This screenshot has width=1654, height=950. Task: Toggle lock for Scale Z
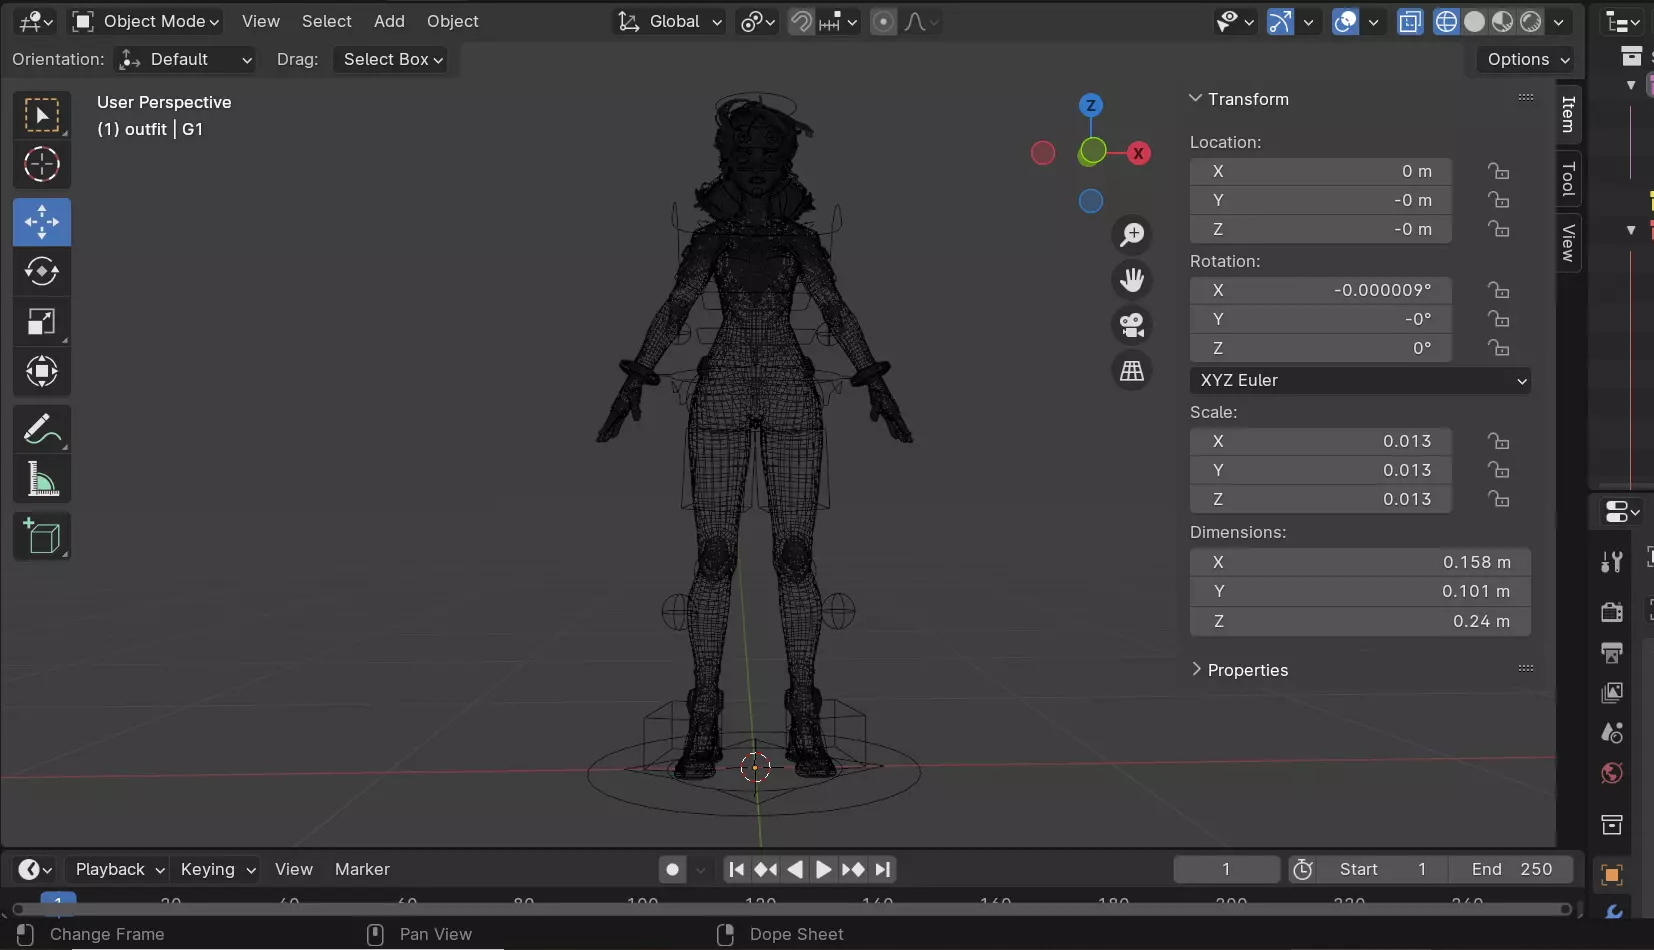pos(1498,499)
